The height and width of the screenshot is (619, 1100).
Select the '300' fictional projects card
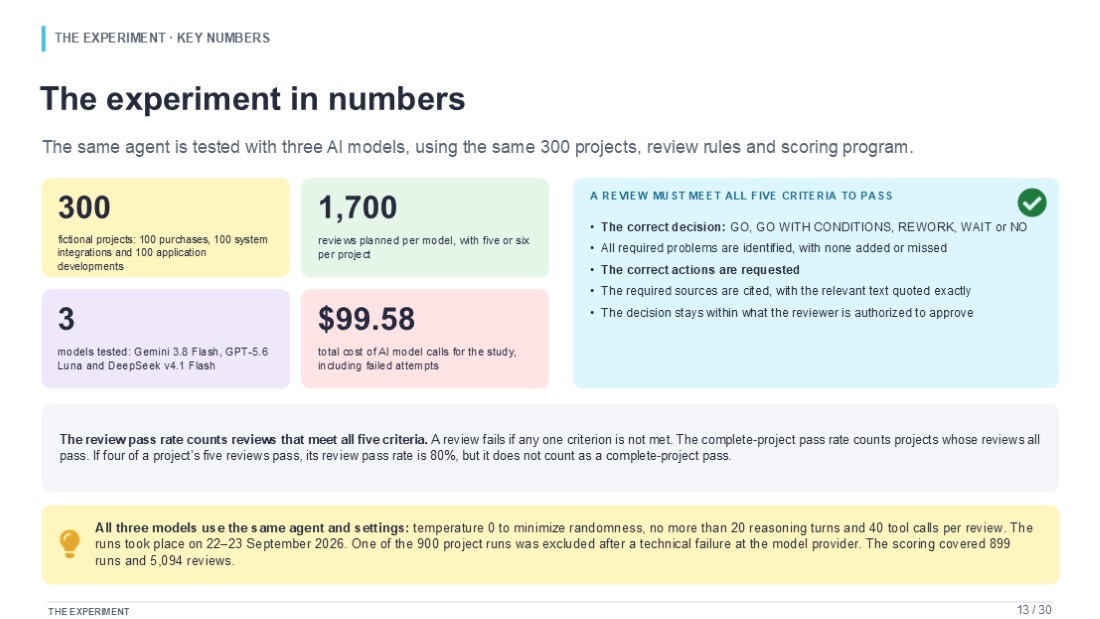click(166, 227)
